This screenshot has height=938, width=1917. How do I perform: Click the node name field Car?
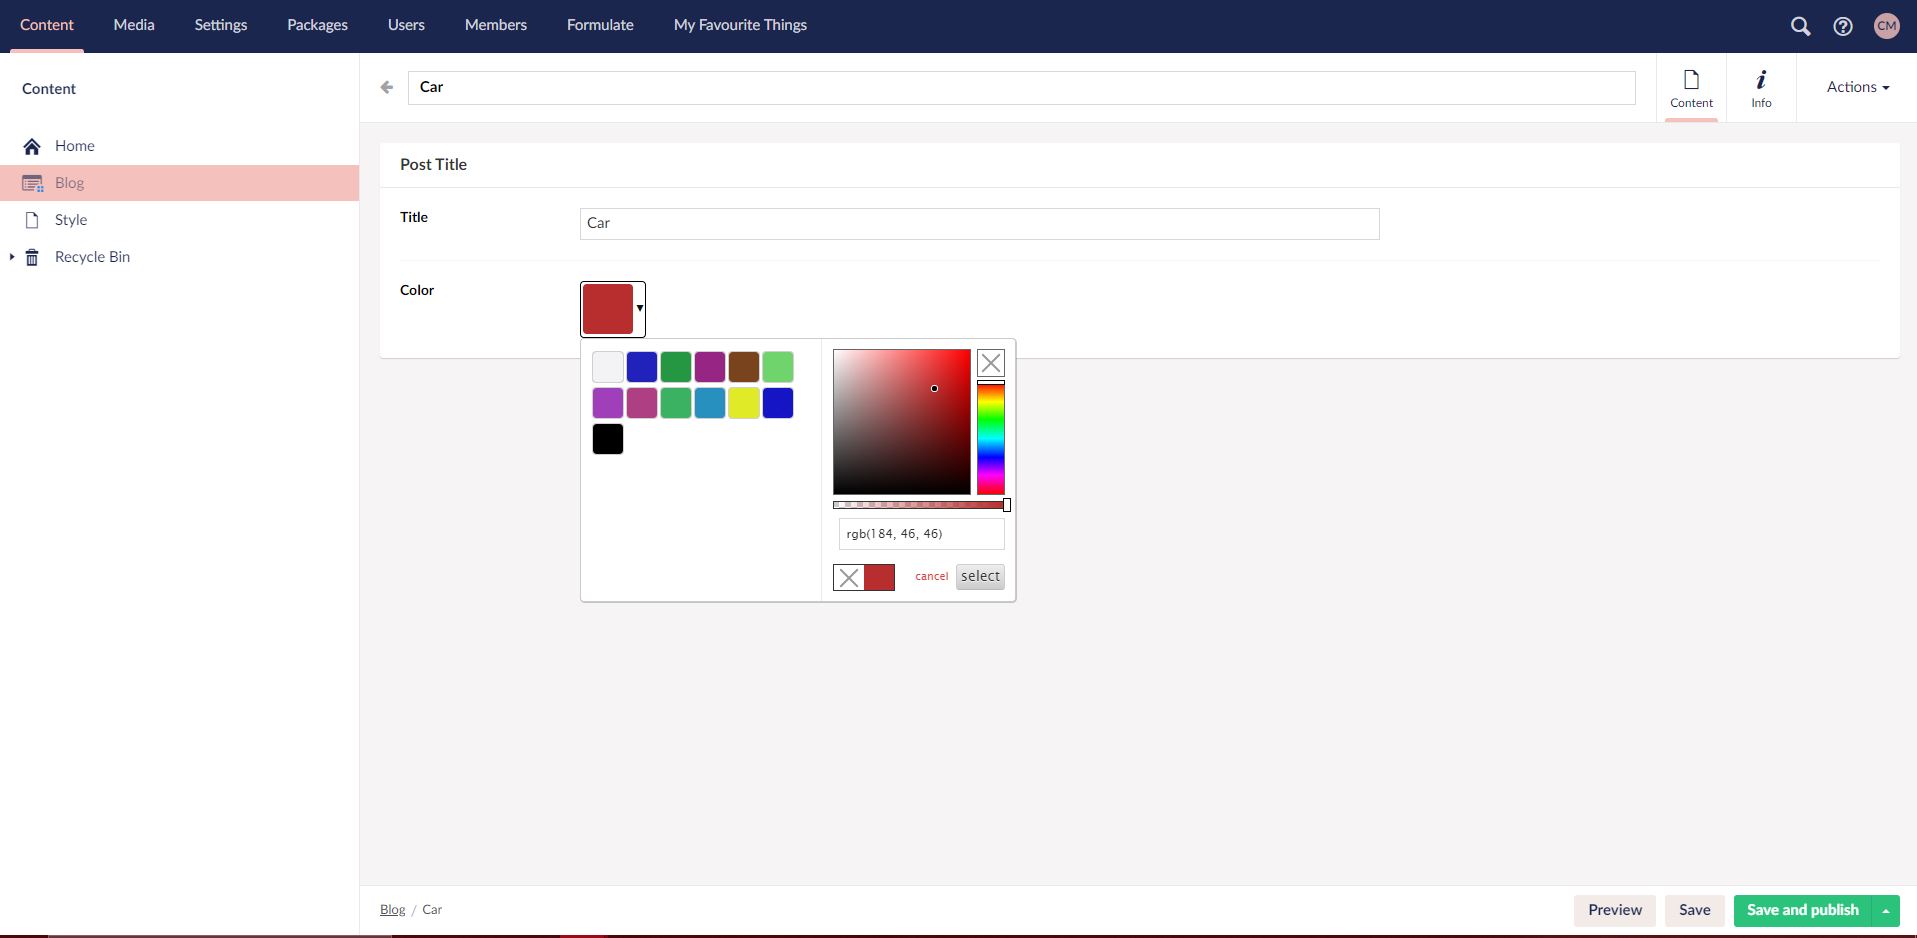pyautogui.click(x=1021, y=88)
